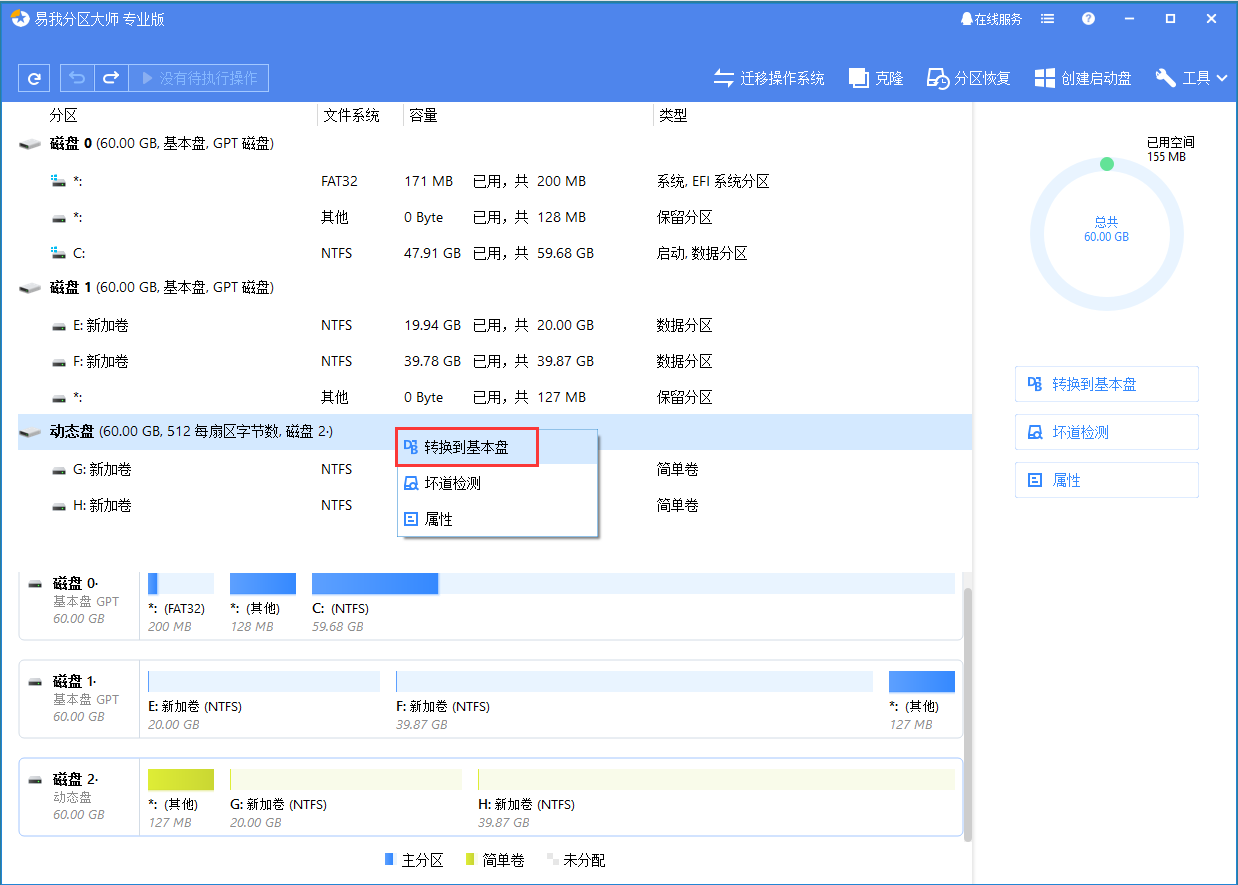Select 转换到基本盘 in context menu

coord(467,448)
